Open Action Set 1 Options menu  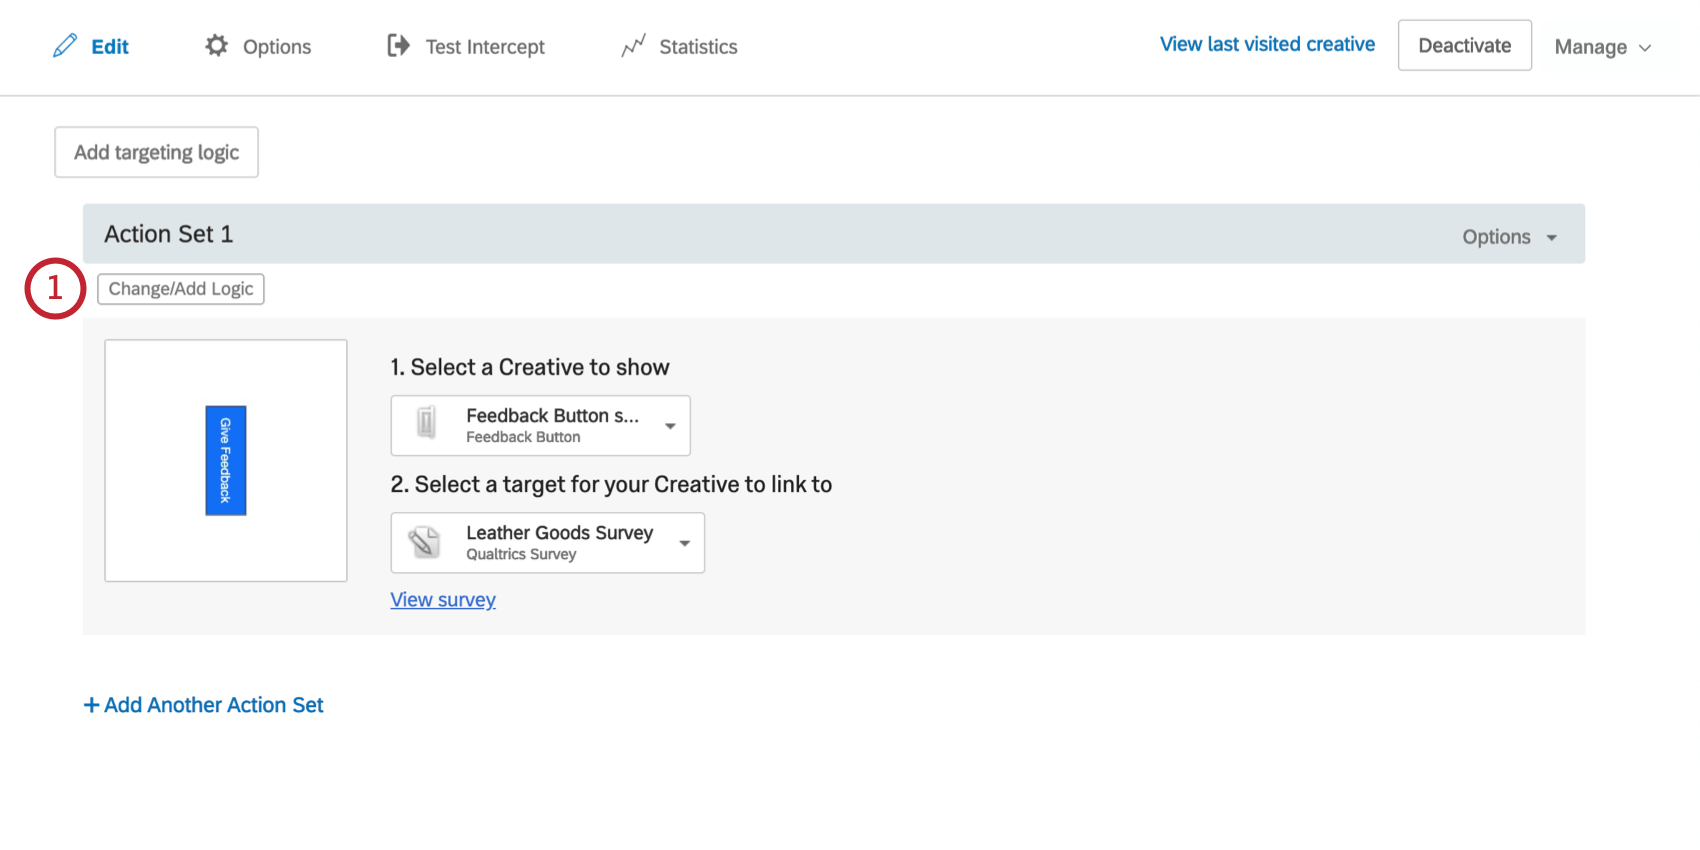tap(1509, 237)
